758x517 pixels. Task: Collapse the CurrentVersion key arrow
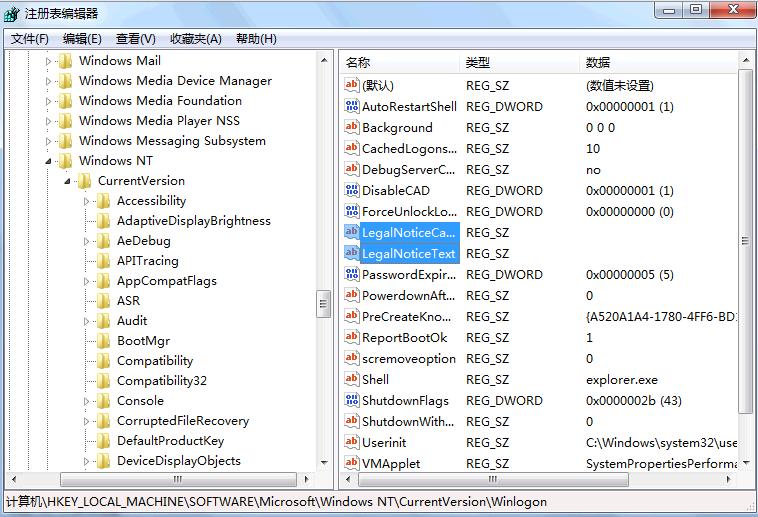pyautogui.click(x=67, y=181)
